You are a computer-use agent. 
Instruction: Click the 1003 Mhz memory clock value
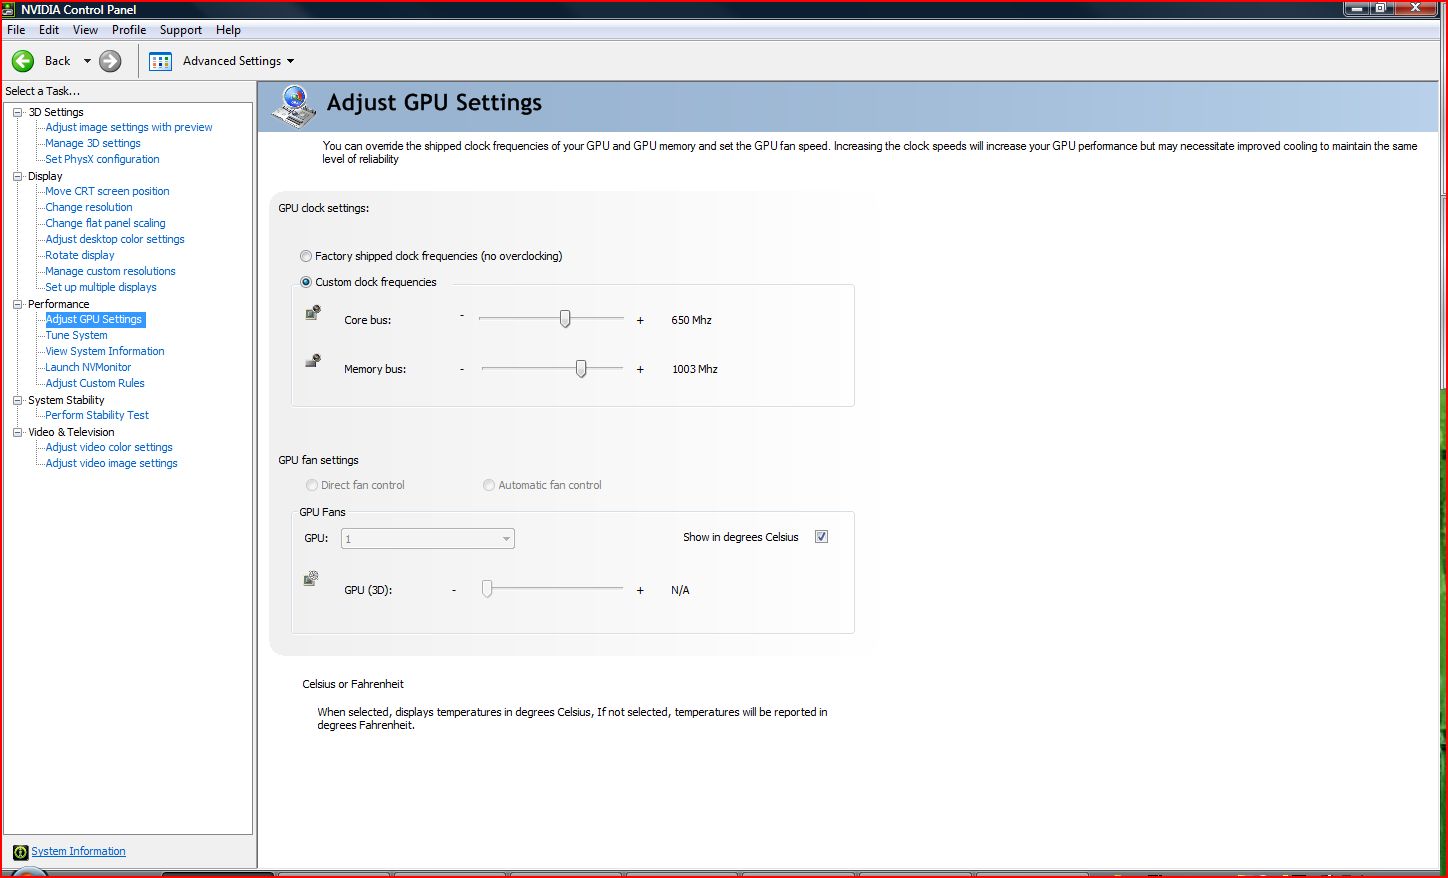[695, 369]
